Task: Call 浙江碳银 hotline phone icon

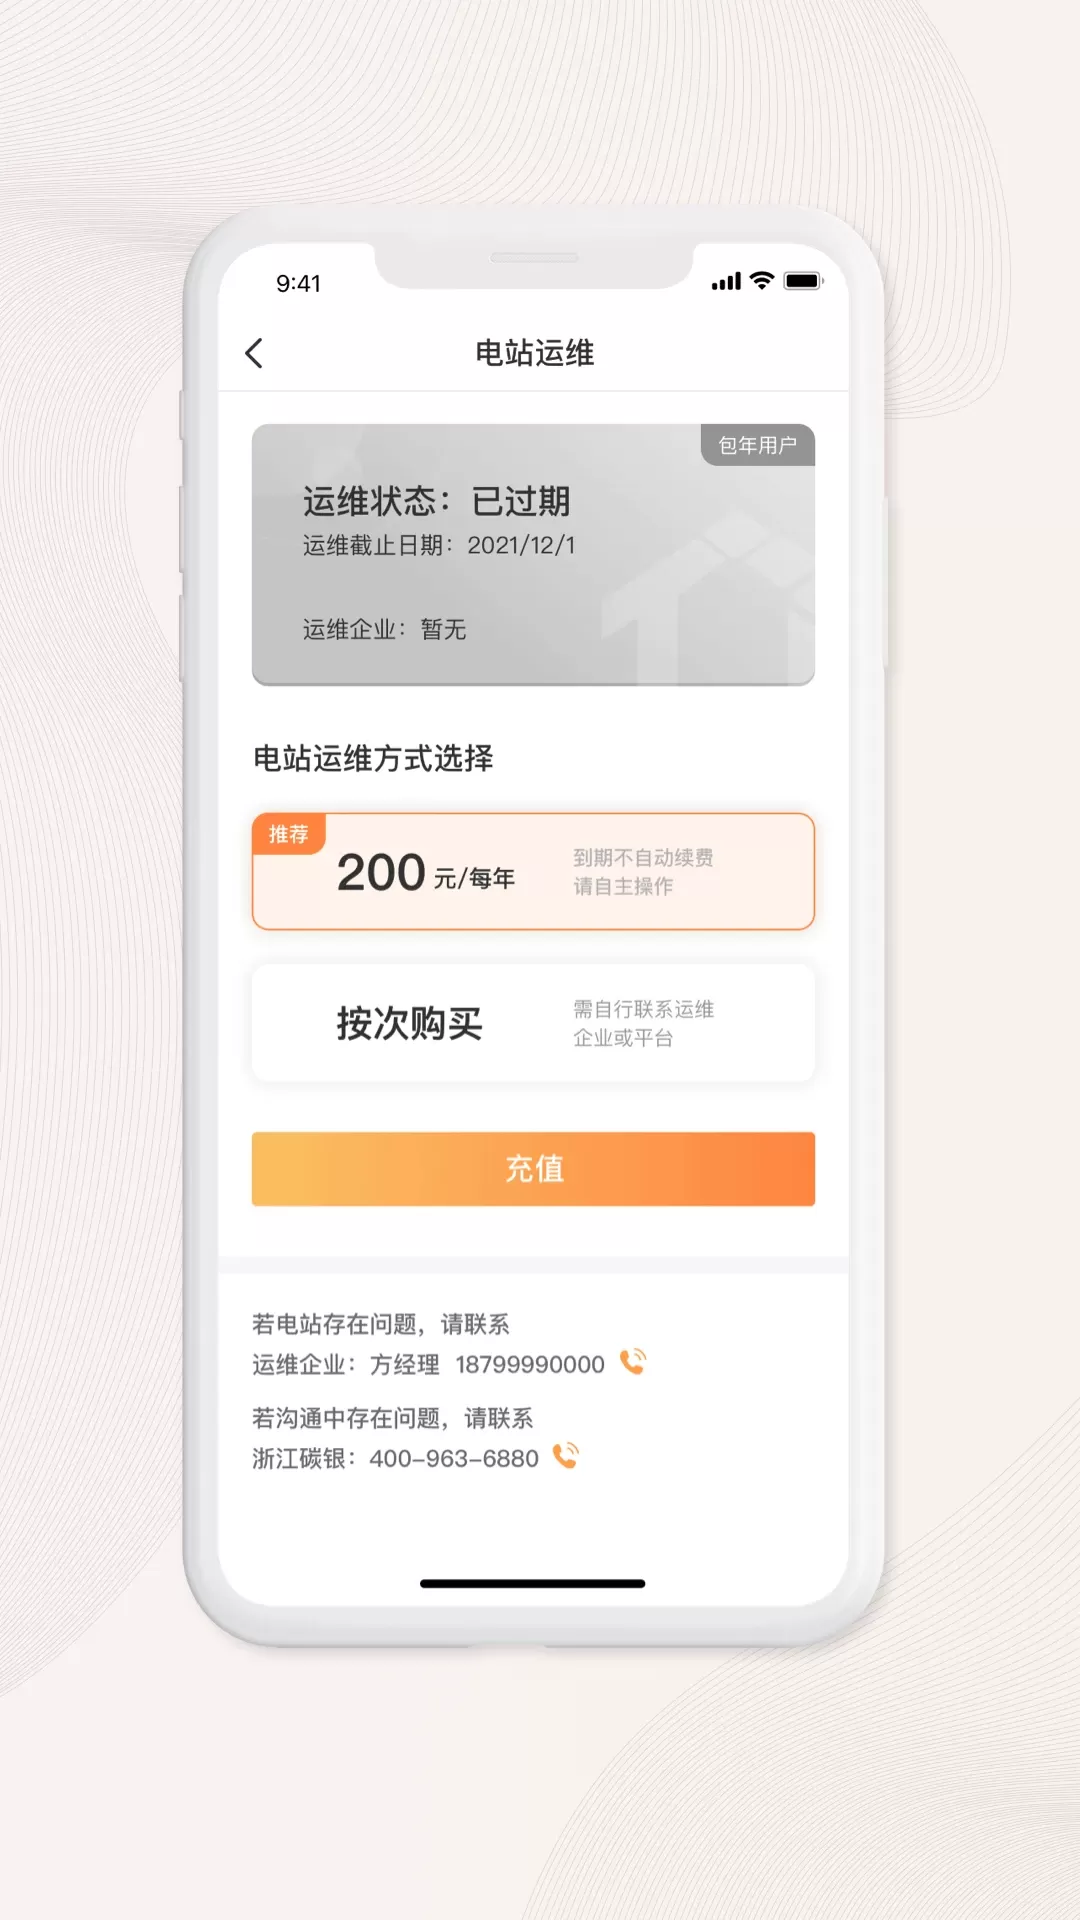Action: coord(566,1456)
